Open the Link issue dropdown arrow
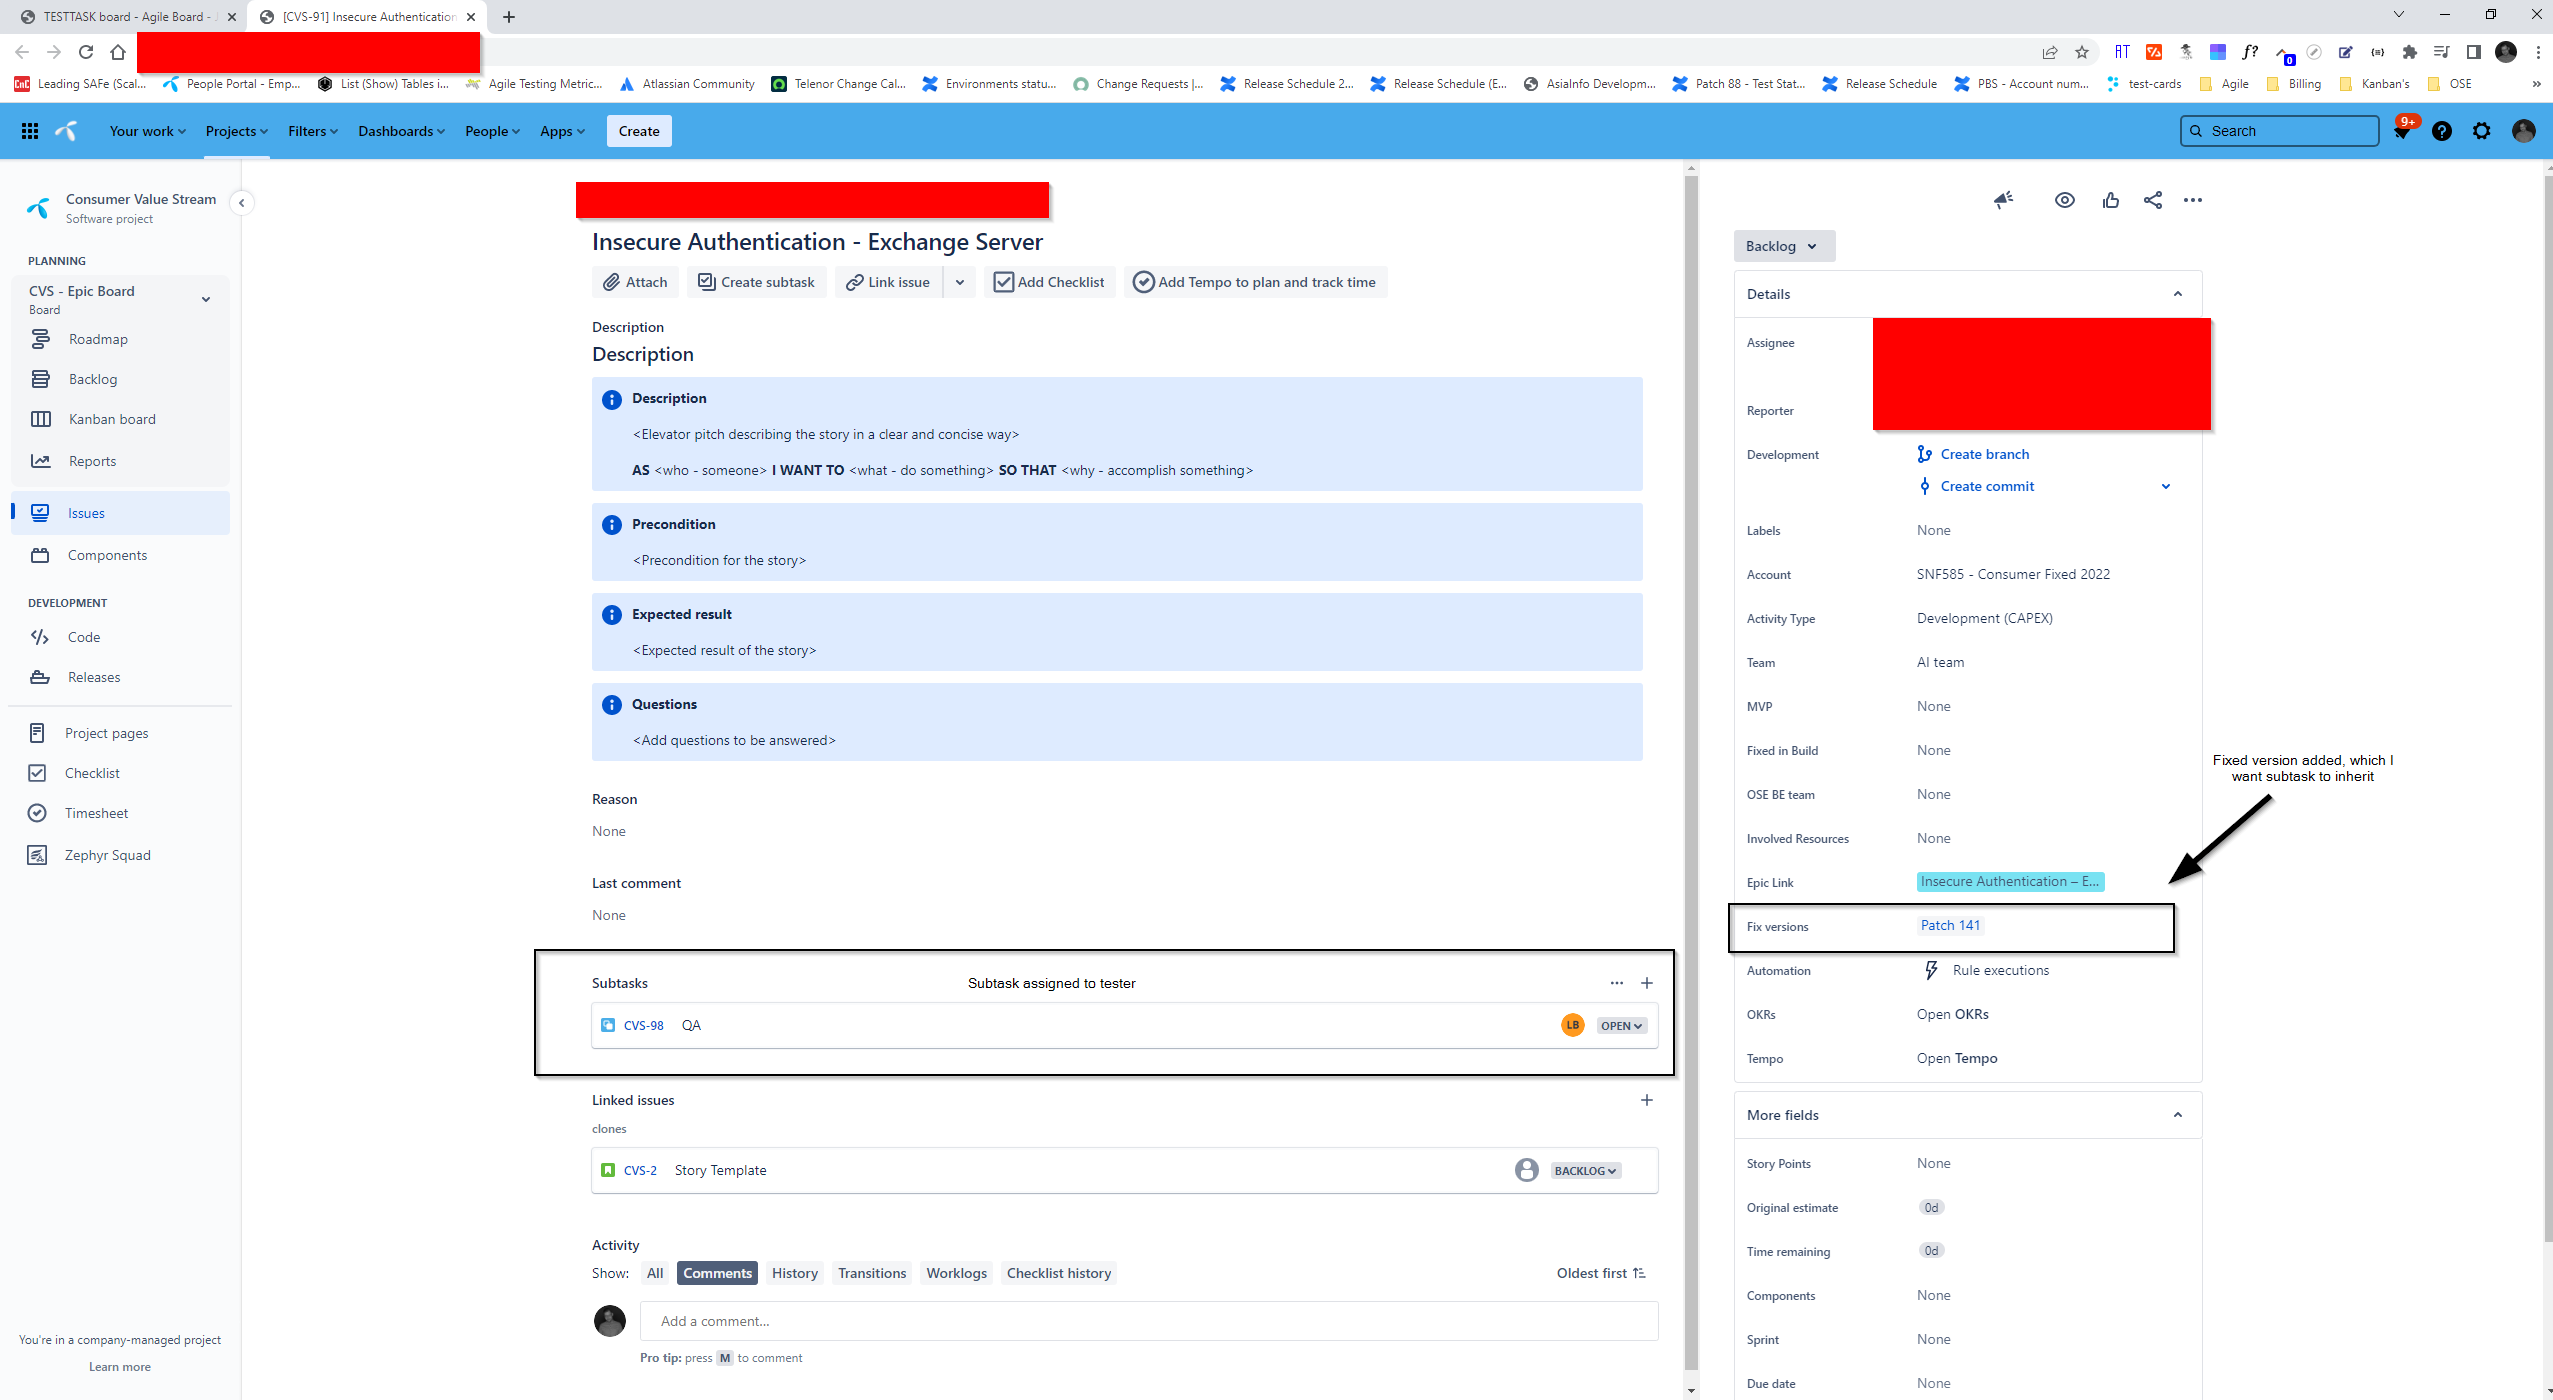The image size is (2553, 1400). (x=960, y=282)
